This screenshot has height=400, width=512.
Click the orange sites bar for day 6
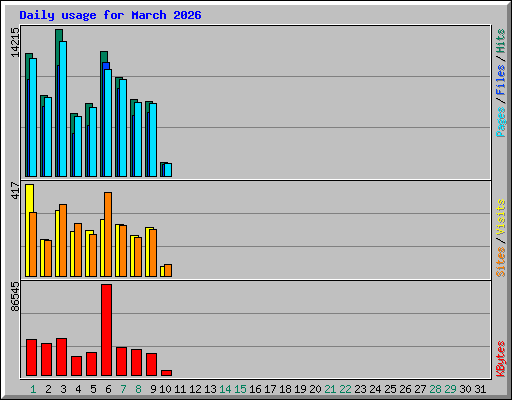coord(108,234)
